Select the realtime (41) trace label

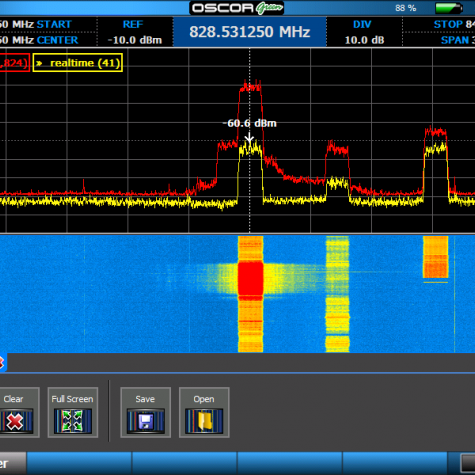pos(78,63)
